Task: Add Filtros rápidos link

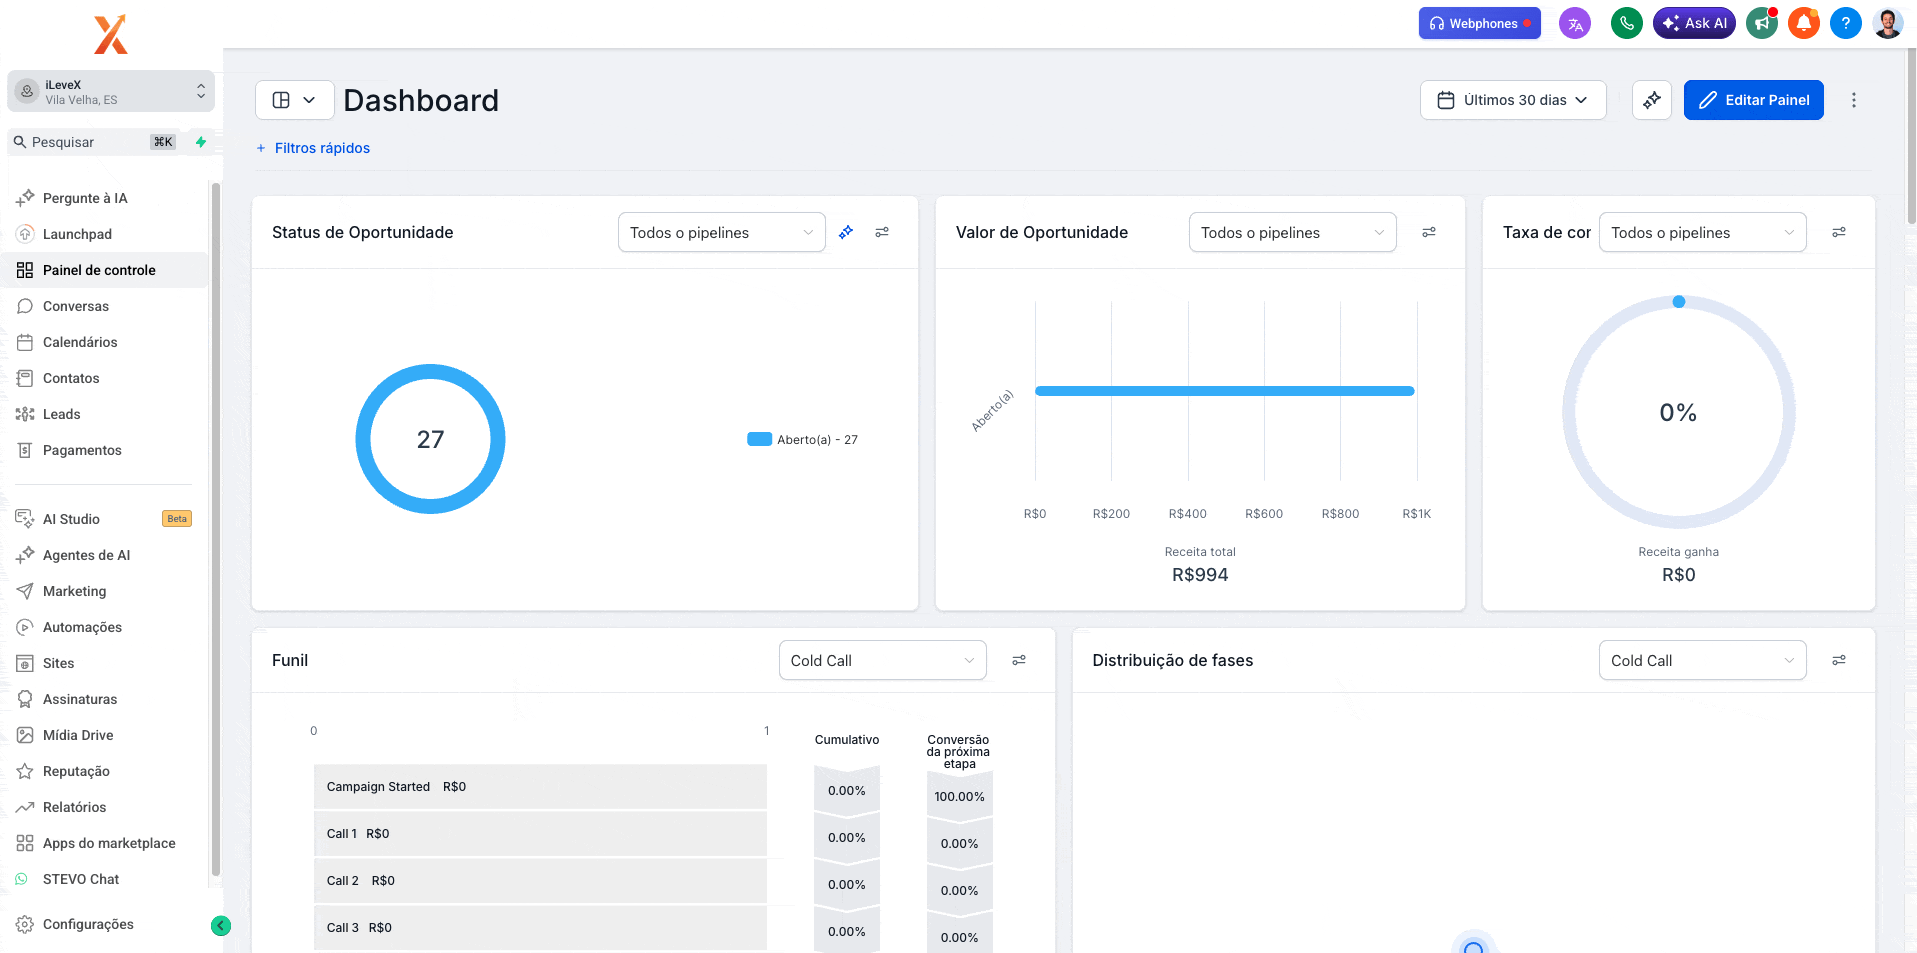Action: (x=313, y=148)
